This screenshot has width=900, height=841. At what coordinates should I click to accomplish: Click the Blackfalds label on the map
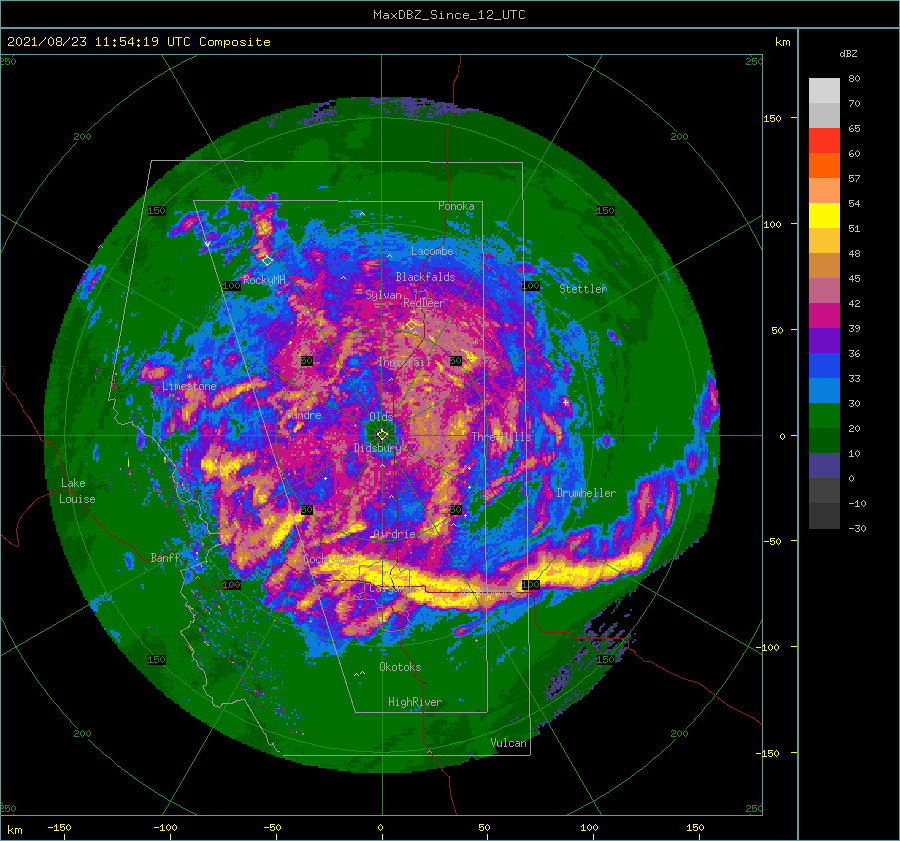[425, 277]
